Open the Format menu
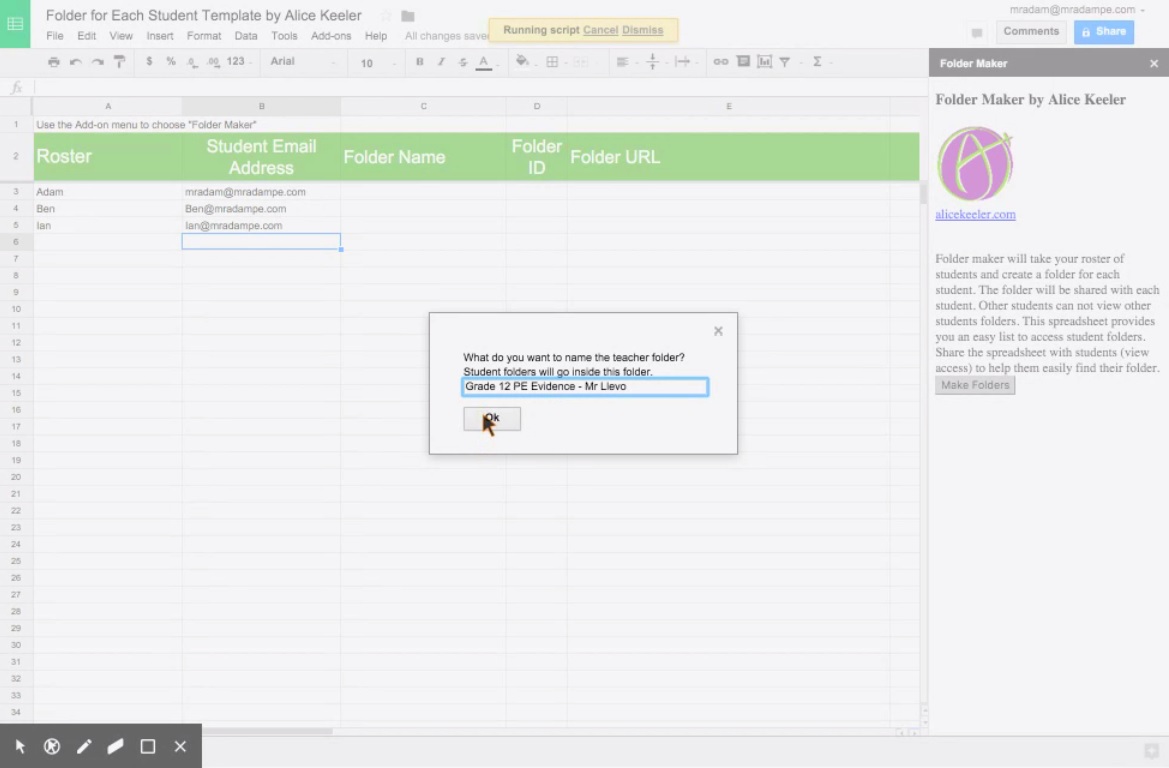Screen dimensions: 1169x768 [x=204, y=36]
